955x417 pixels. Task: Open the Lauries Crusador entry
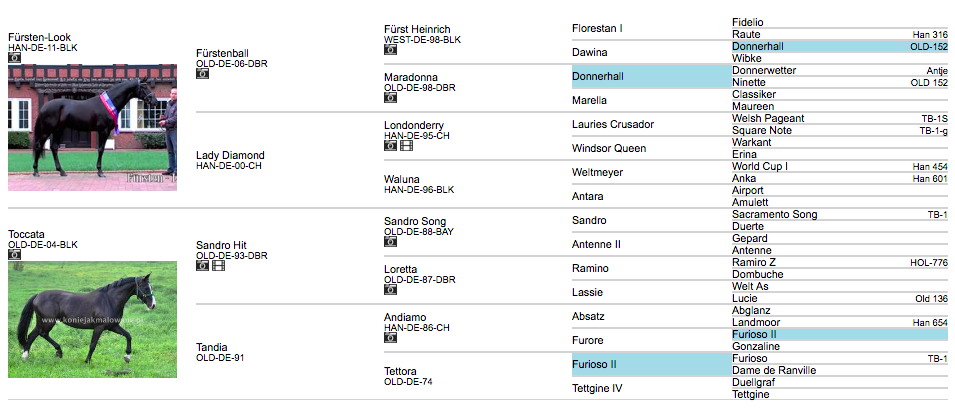tap(613, 124)
